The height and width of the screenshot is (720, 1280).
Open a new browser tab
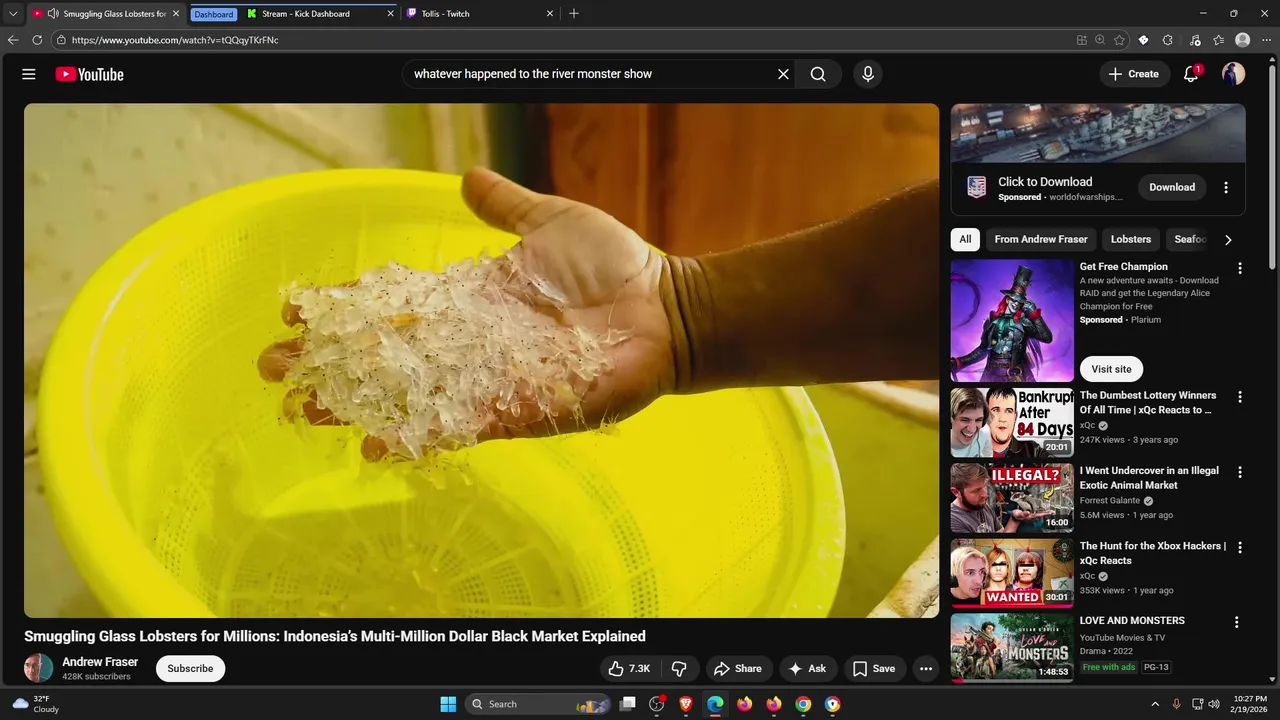click(x=574, y=14)
